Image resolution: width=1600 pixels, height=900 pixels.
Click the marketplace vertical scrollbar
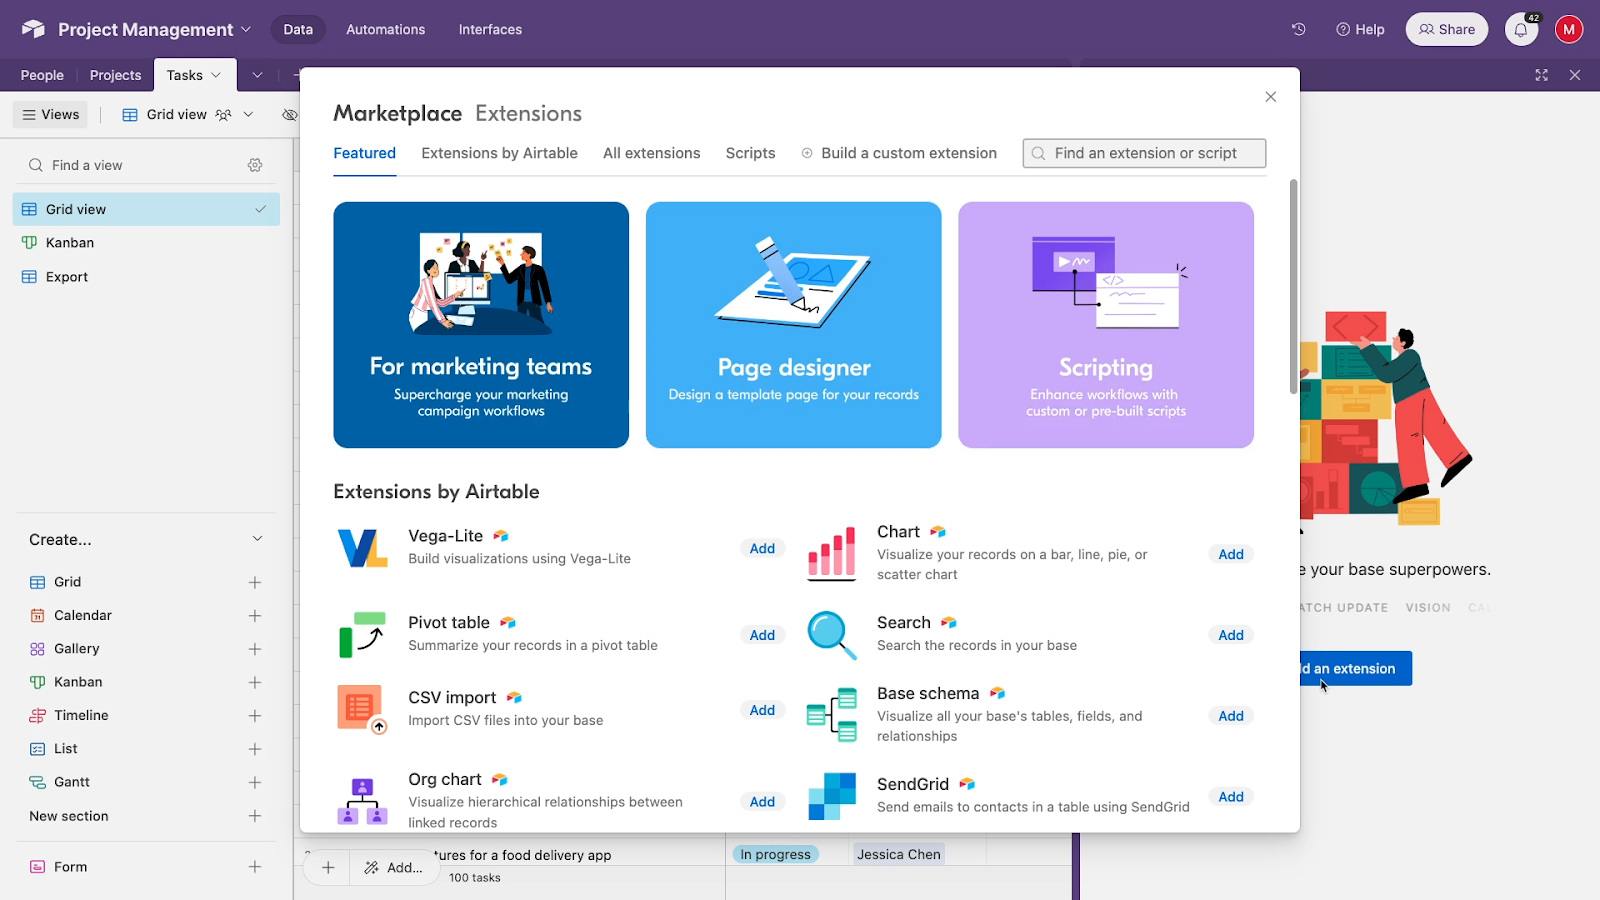[1293, 287]
